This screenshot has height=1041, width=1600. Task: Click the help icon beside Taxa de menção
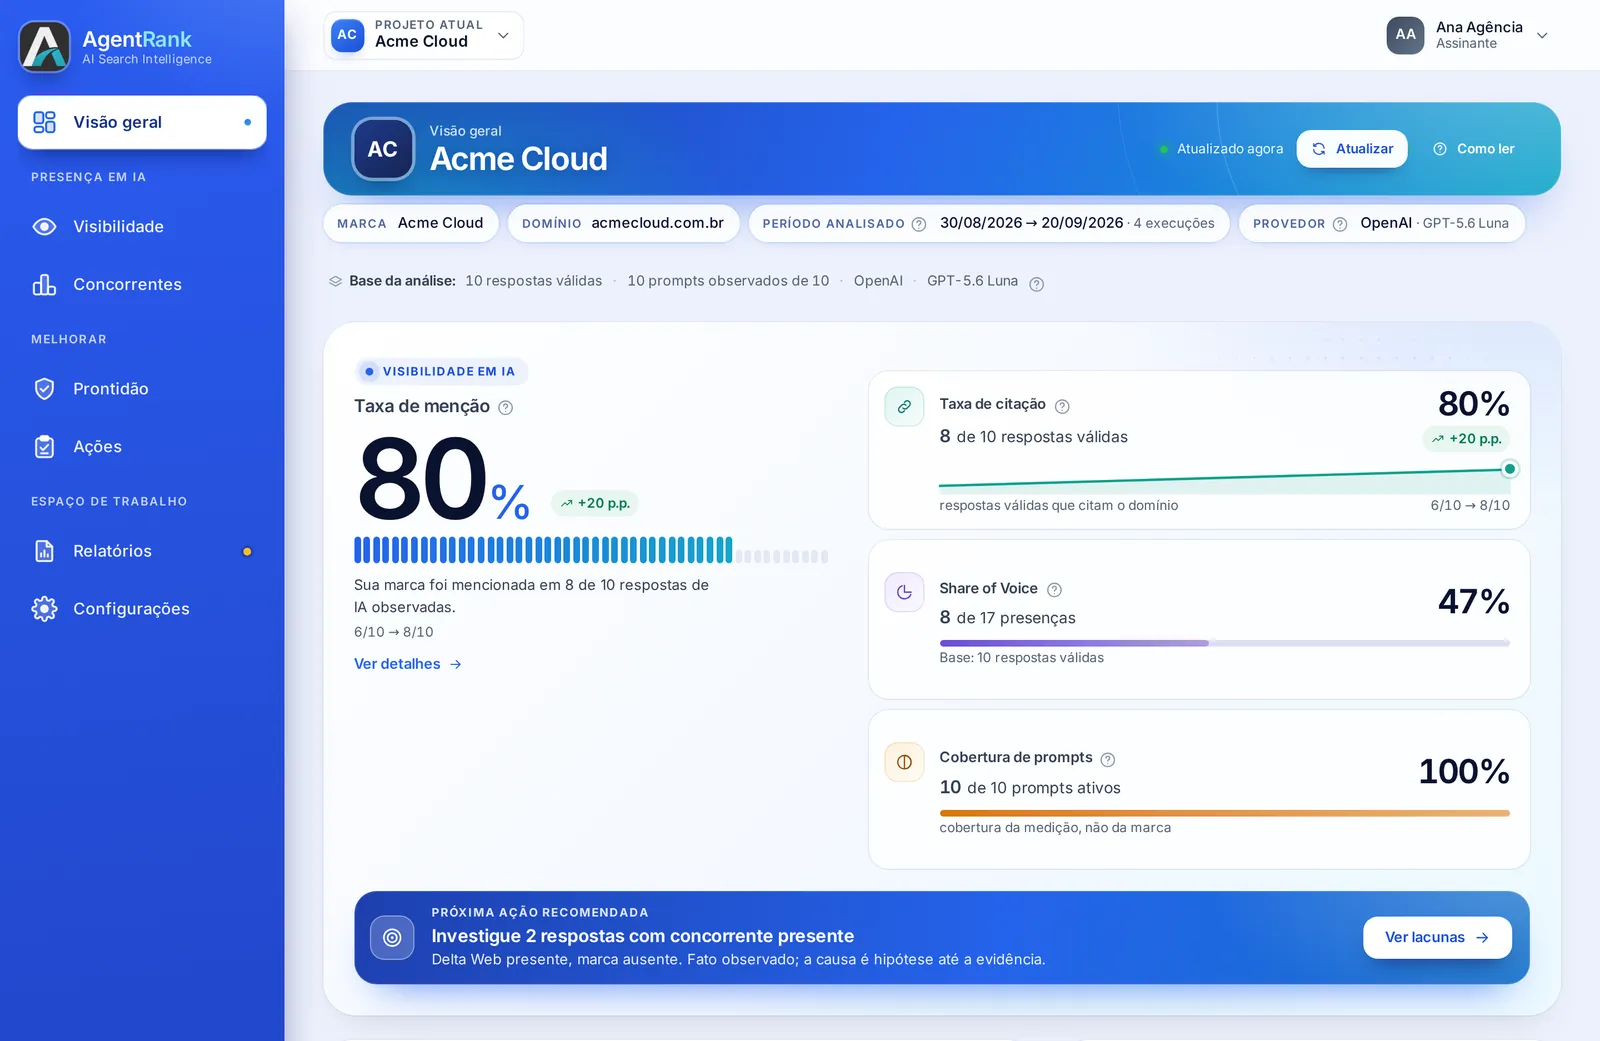click(x=506, y=407)
